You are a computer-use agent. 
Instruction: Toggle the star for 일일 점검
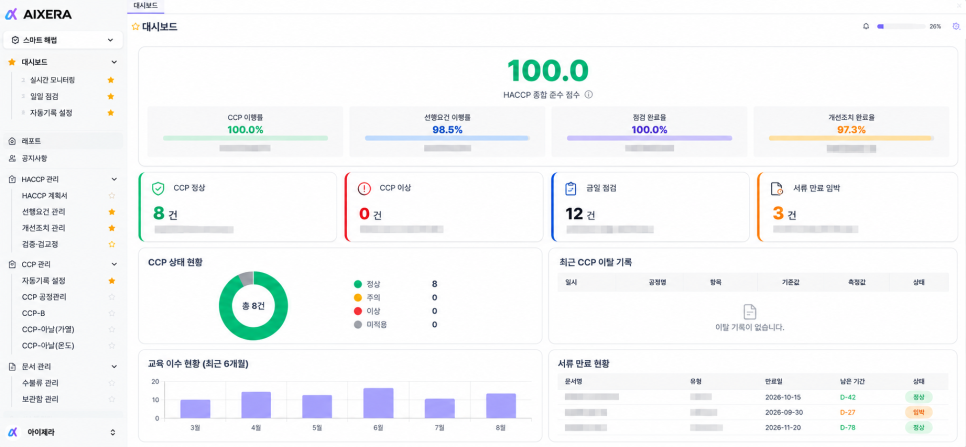click(111, 97)
